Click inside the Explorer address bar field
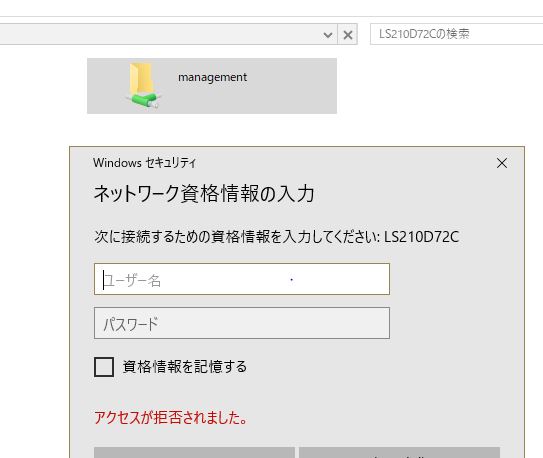The width and height of the screenshot is (543, 458). point(159,34)
